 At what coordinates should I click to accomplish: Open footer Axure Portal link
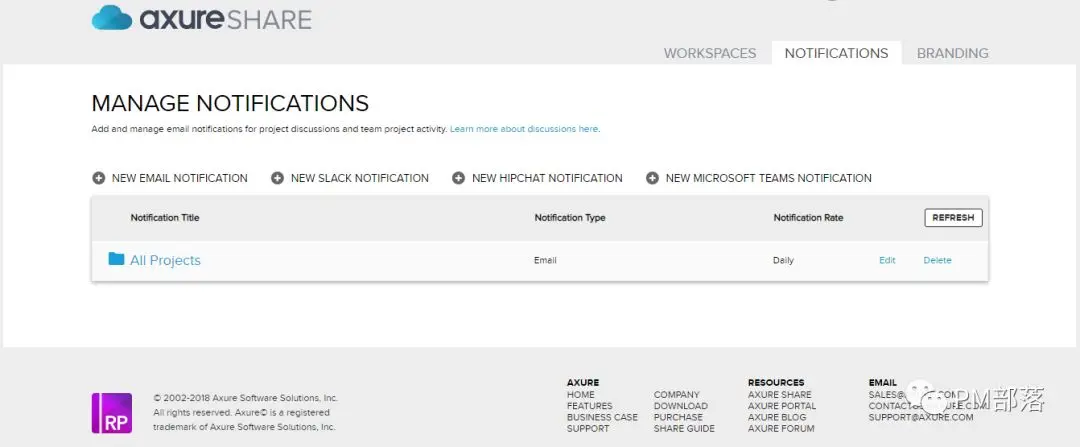click(782, 406)
